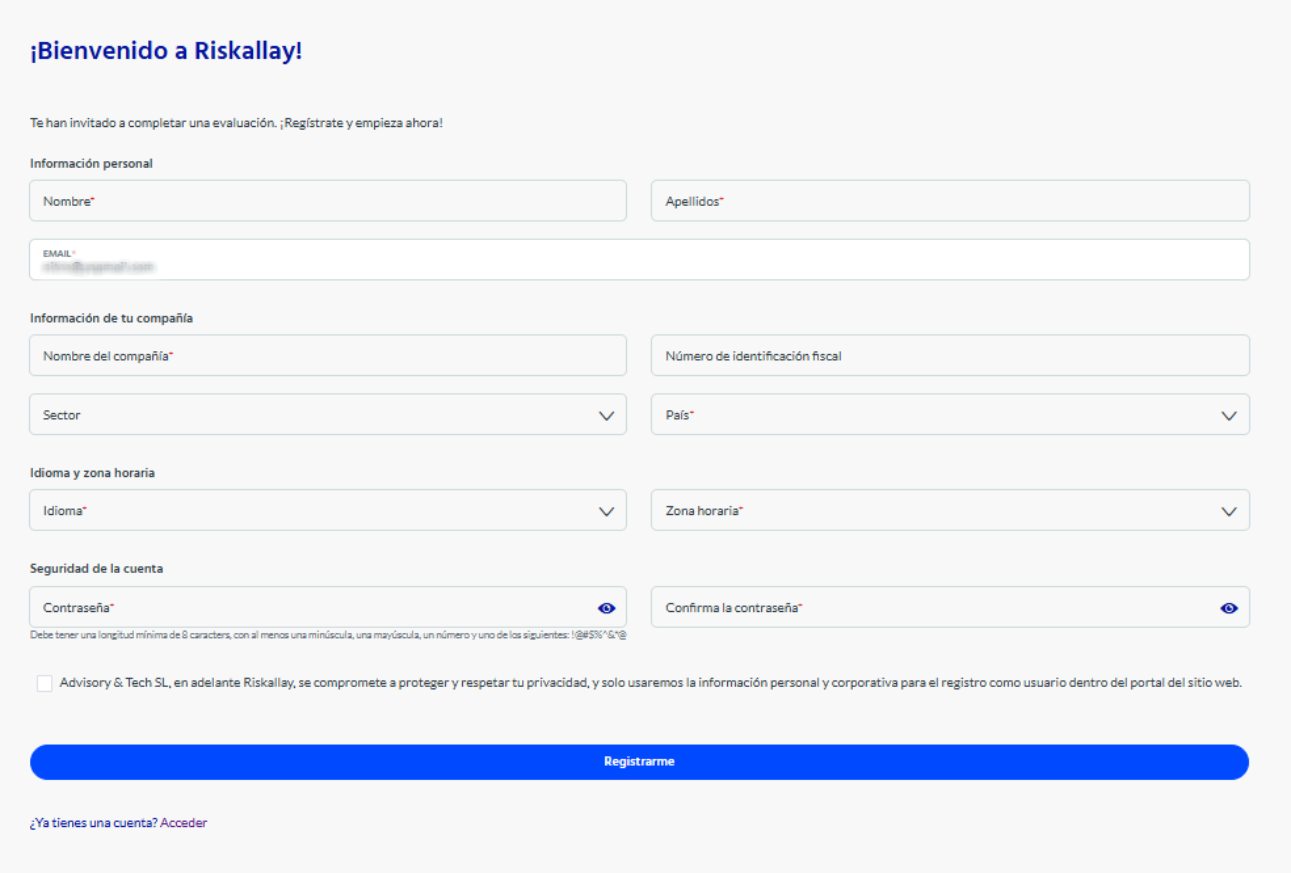Click the Información de tu compañía label
This screenshot has height=873, width=1291.
(x=111, y=318)
